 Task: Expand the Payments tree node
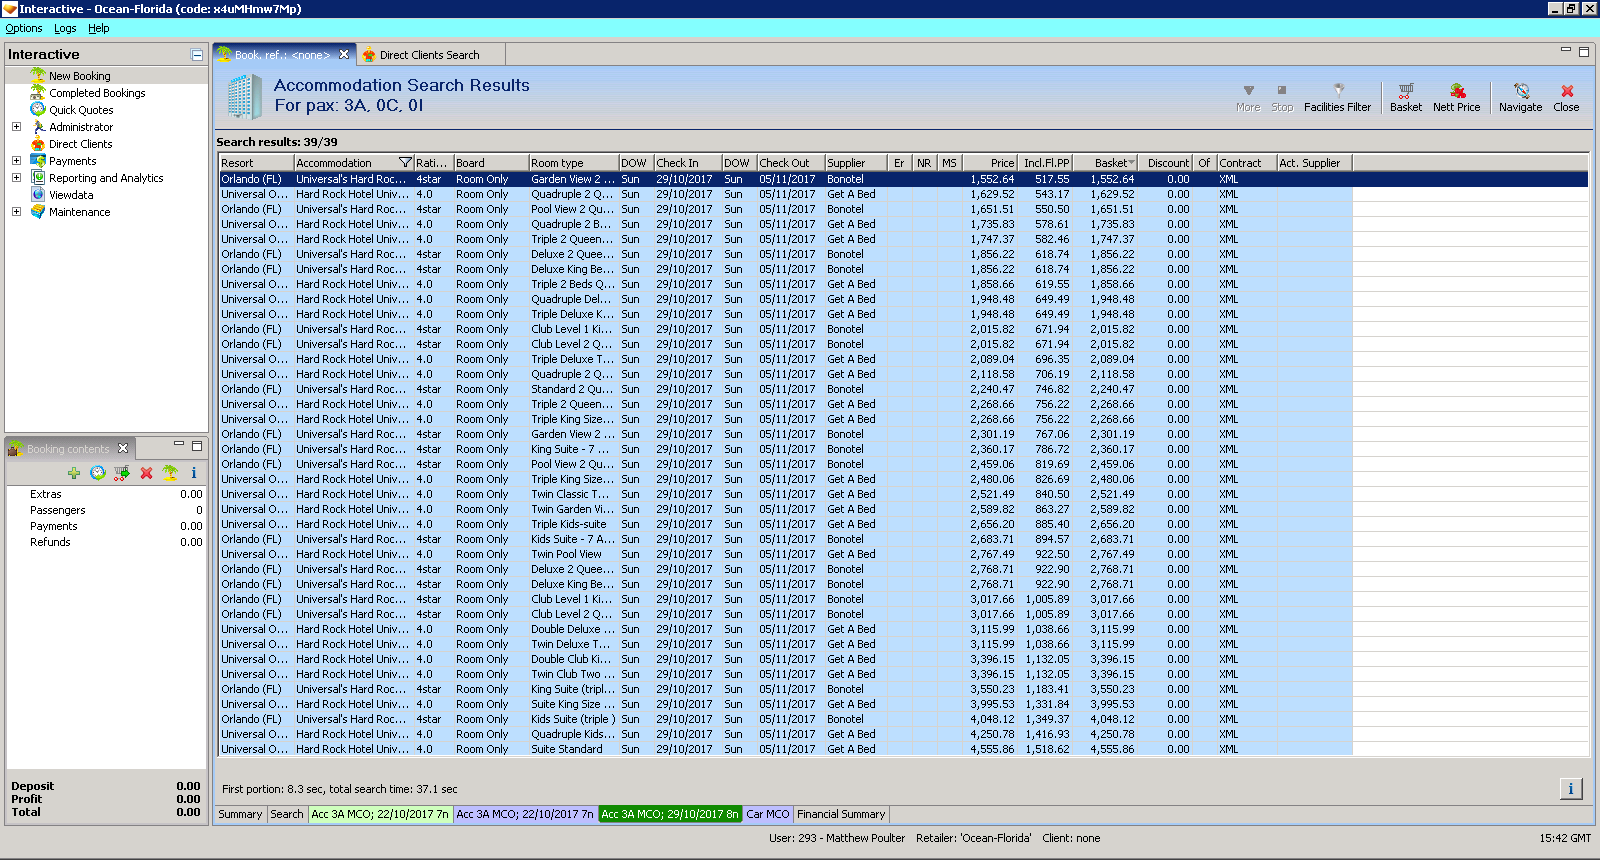16,161
